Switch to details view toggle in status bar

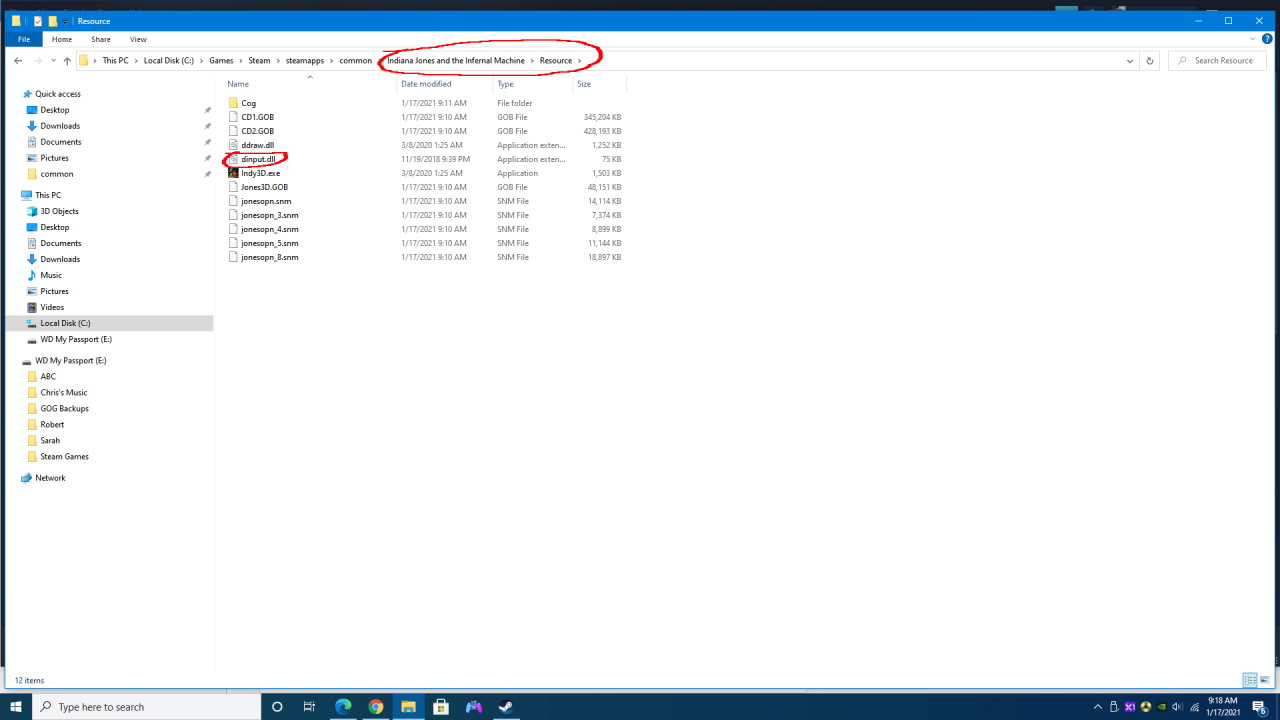pyautogui.click(x=1250, y=680)
